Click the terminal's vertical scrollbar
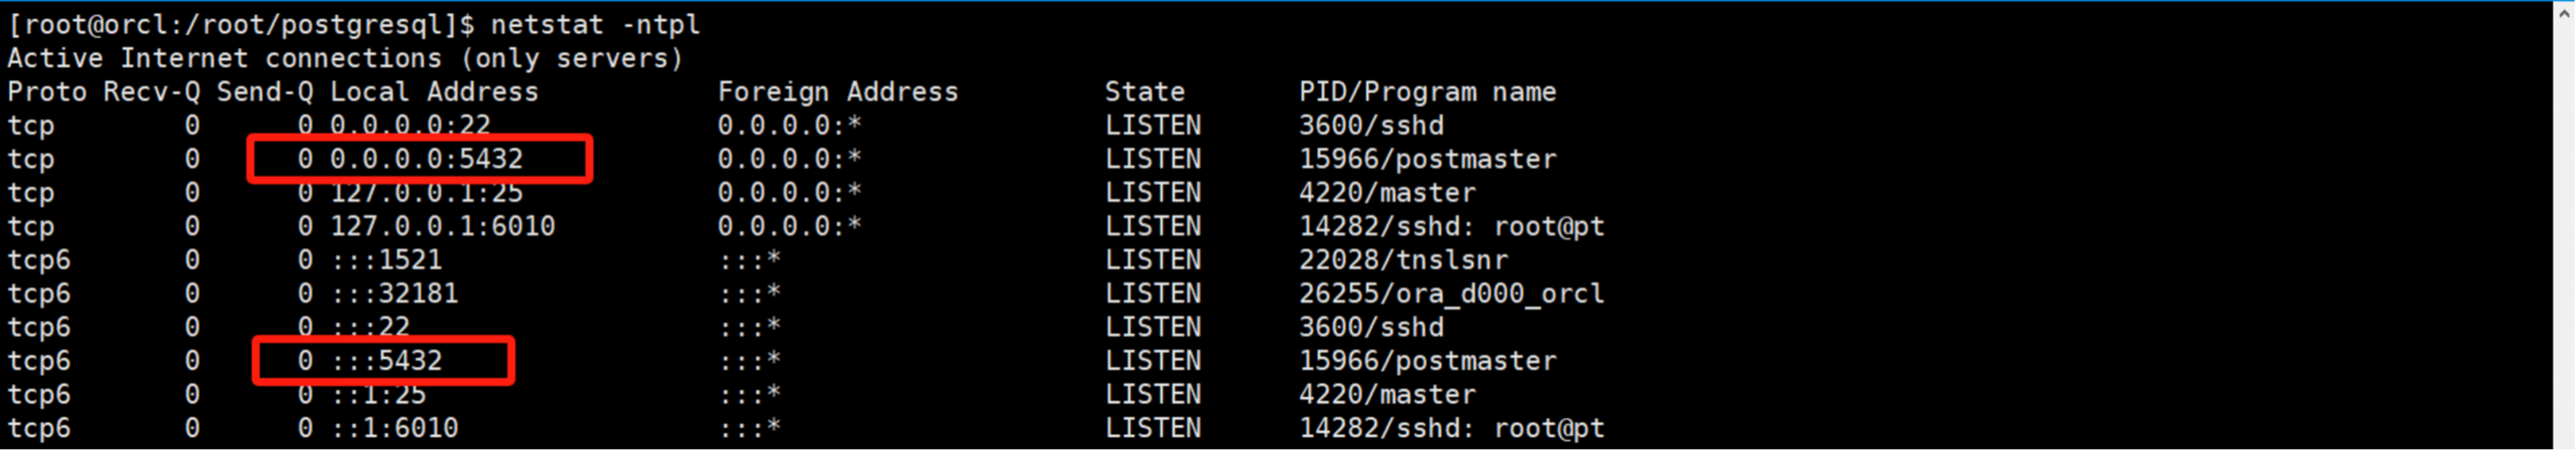Screen dimensions: 2576x452 tap(2564, 226)
